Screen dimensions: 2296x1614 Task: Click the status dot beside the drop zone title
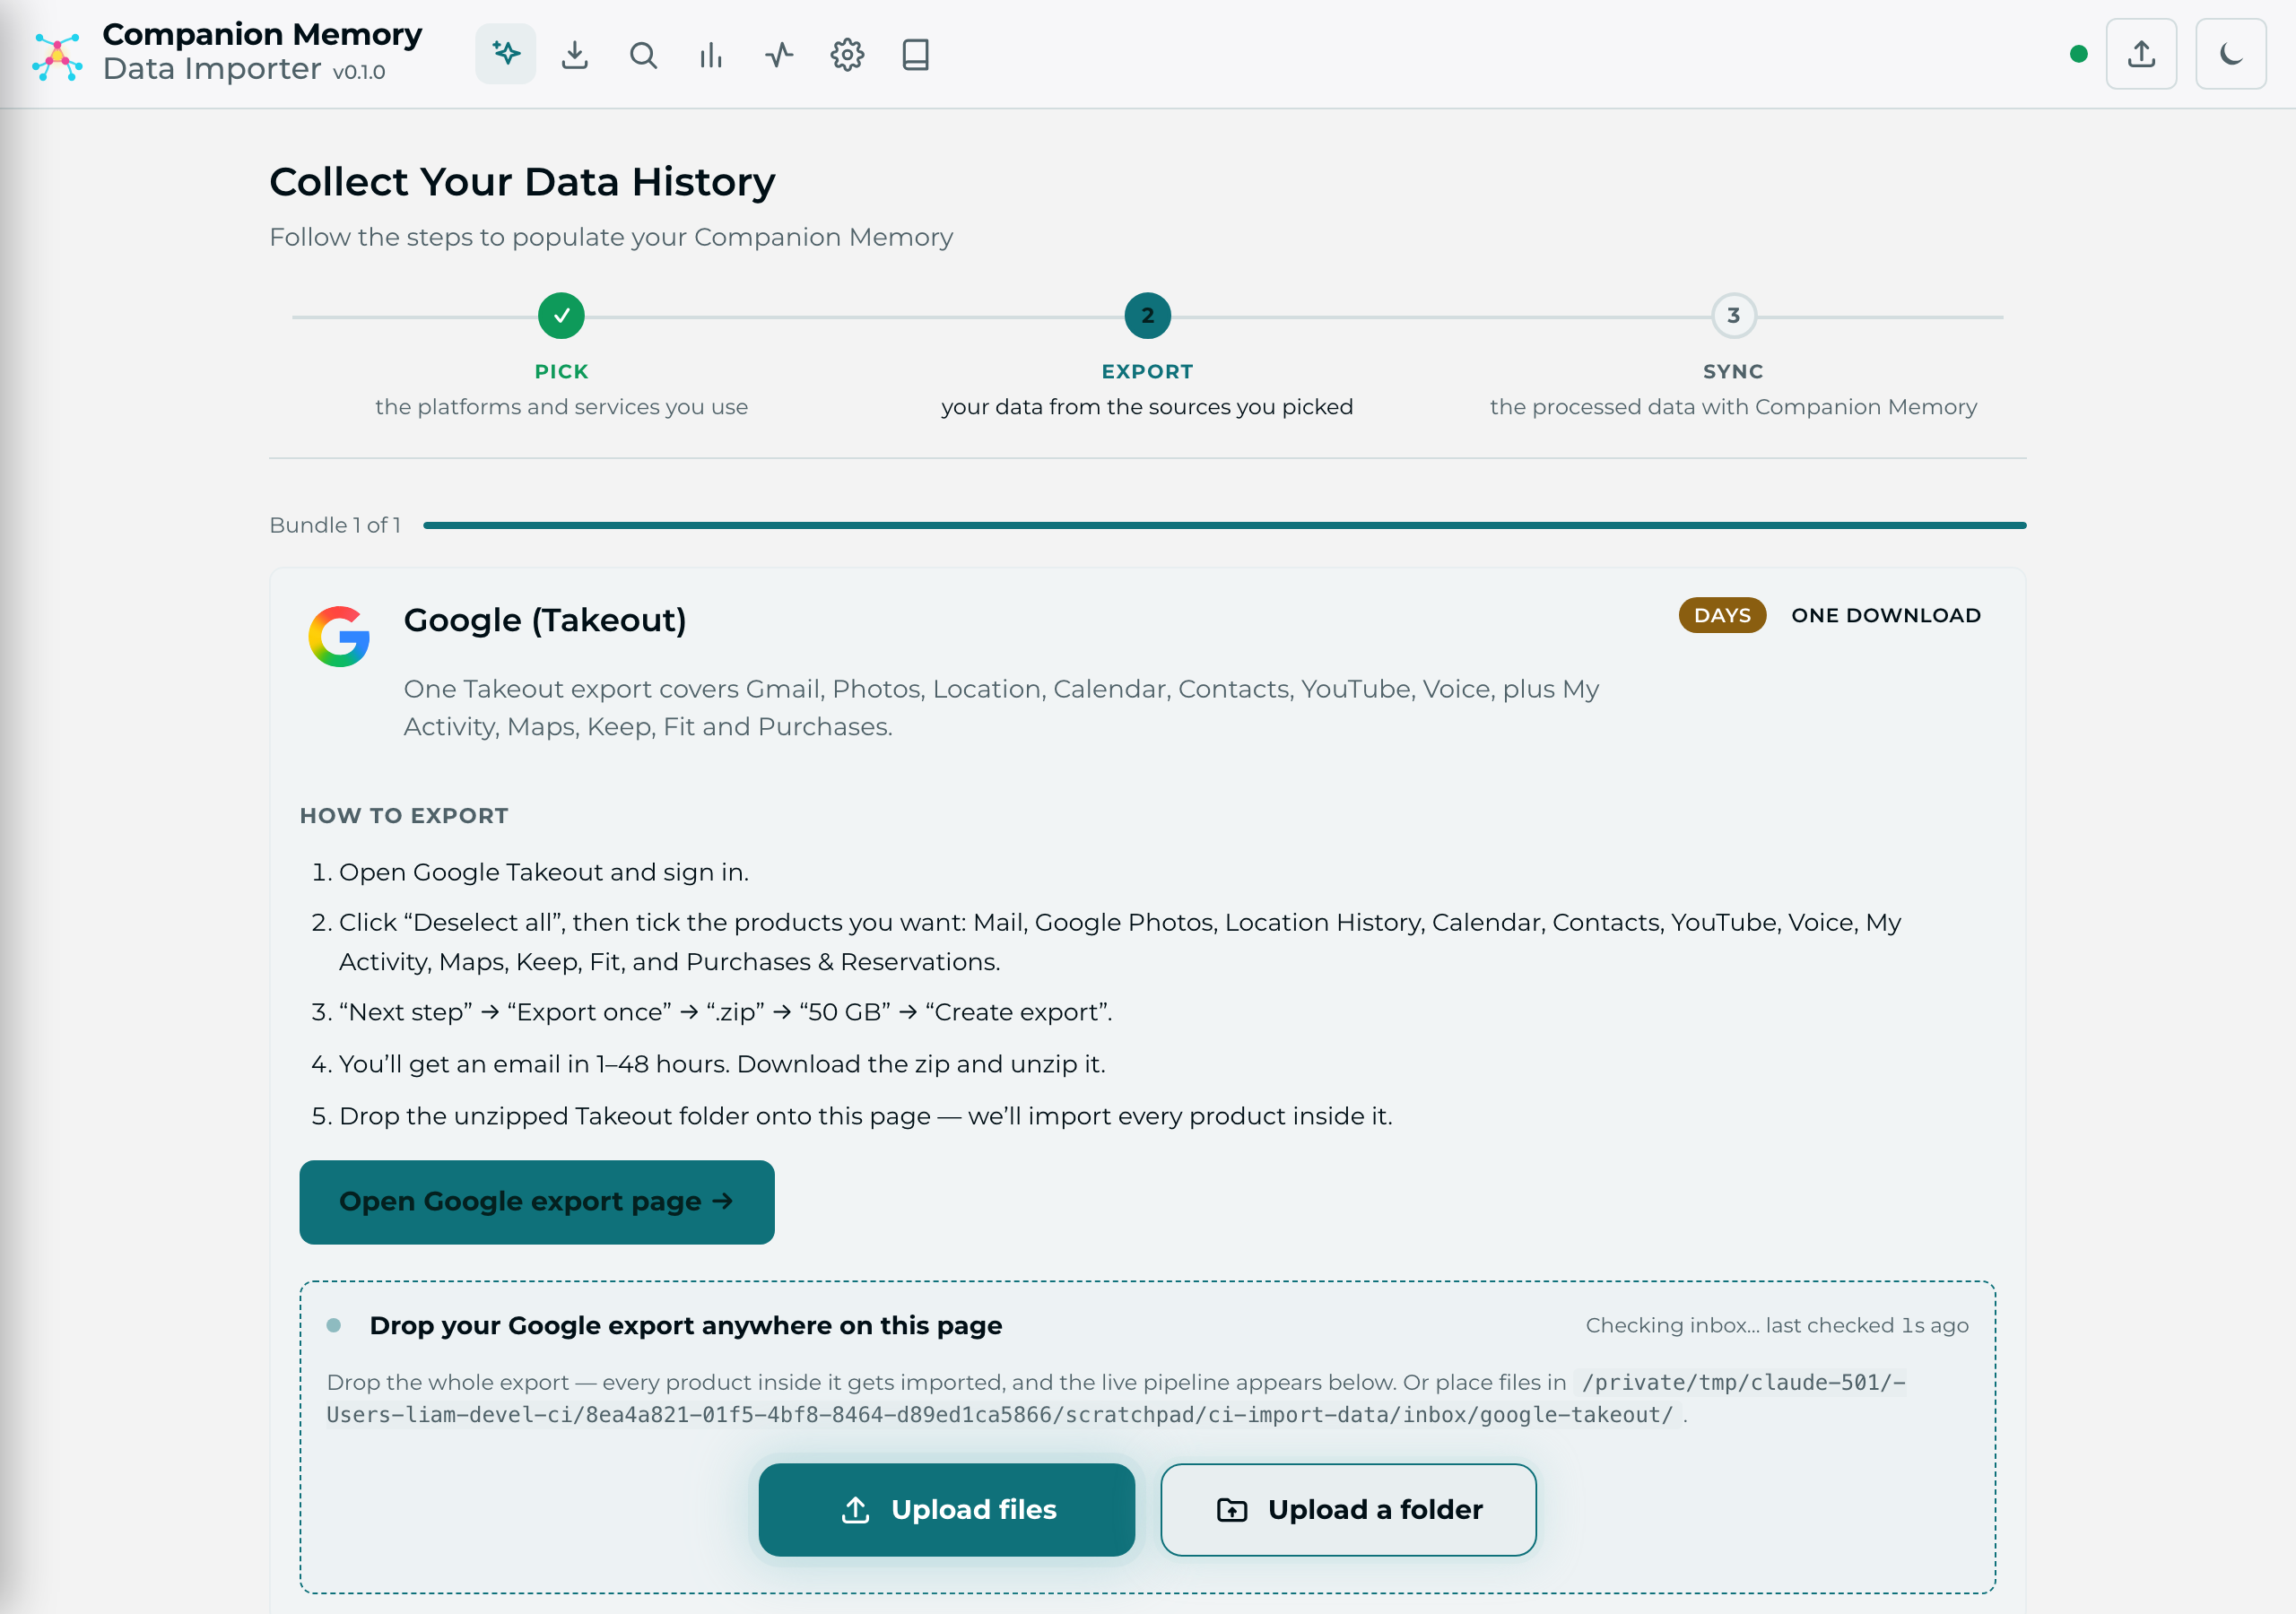pyautogui.click(x=334, y=1325)
